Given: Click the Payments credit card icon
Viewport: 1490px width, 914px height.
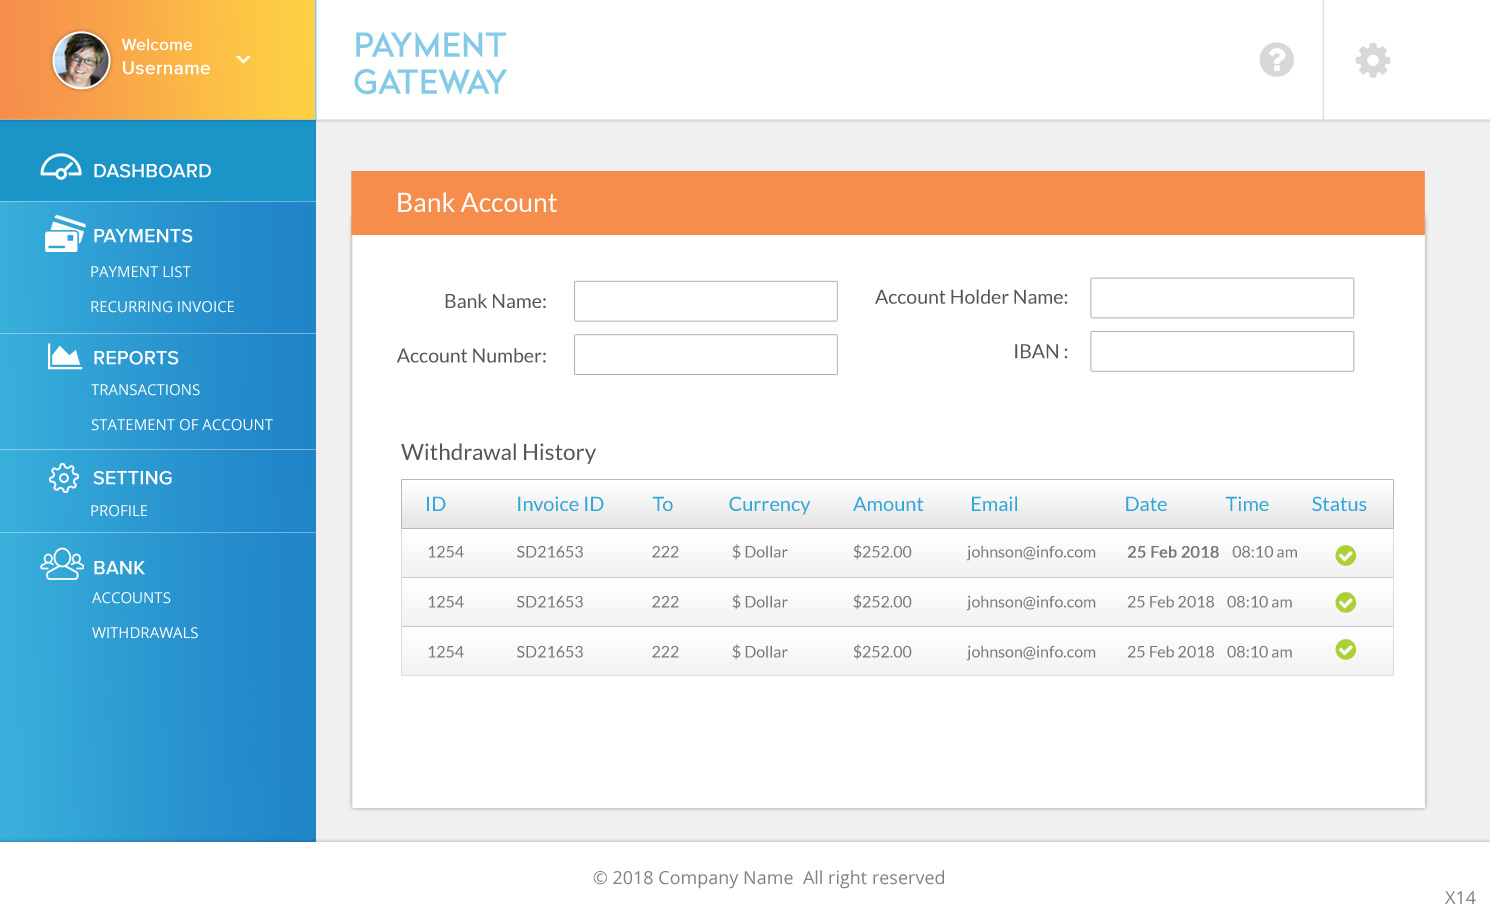Looking at the screenshot, I should [x=64, y=234].
